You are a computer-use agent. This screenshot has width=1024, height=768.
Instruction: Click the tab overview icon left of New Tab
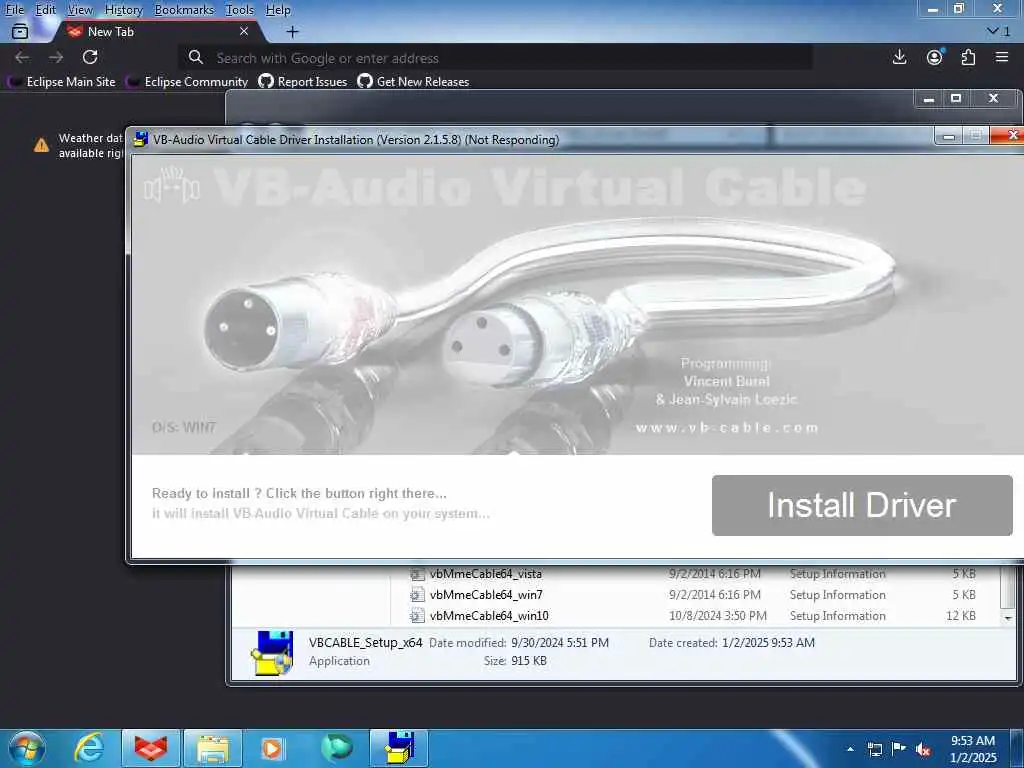tap(20, 31)
